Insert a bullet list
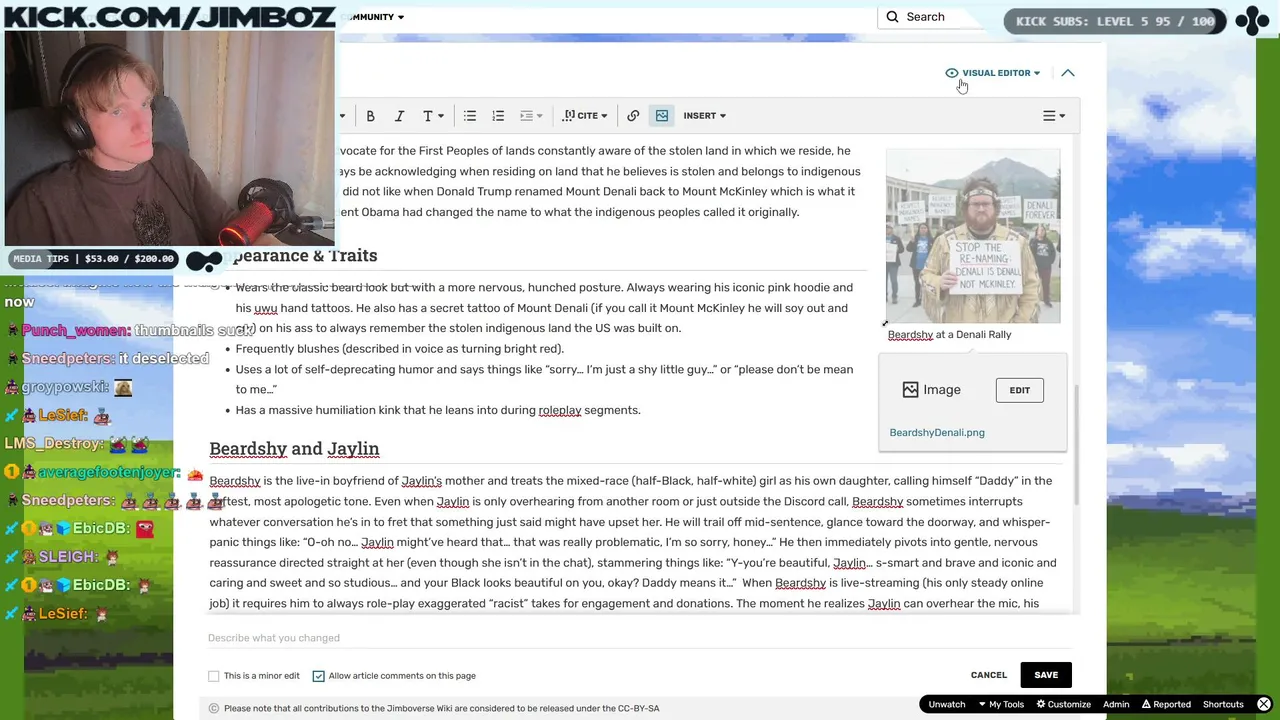This screenshot has height=720, width=1280. pos(470,116)
